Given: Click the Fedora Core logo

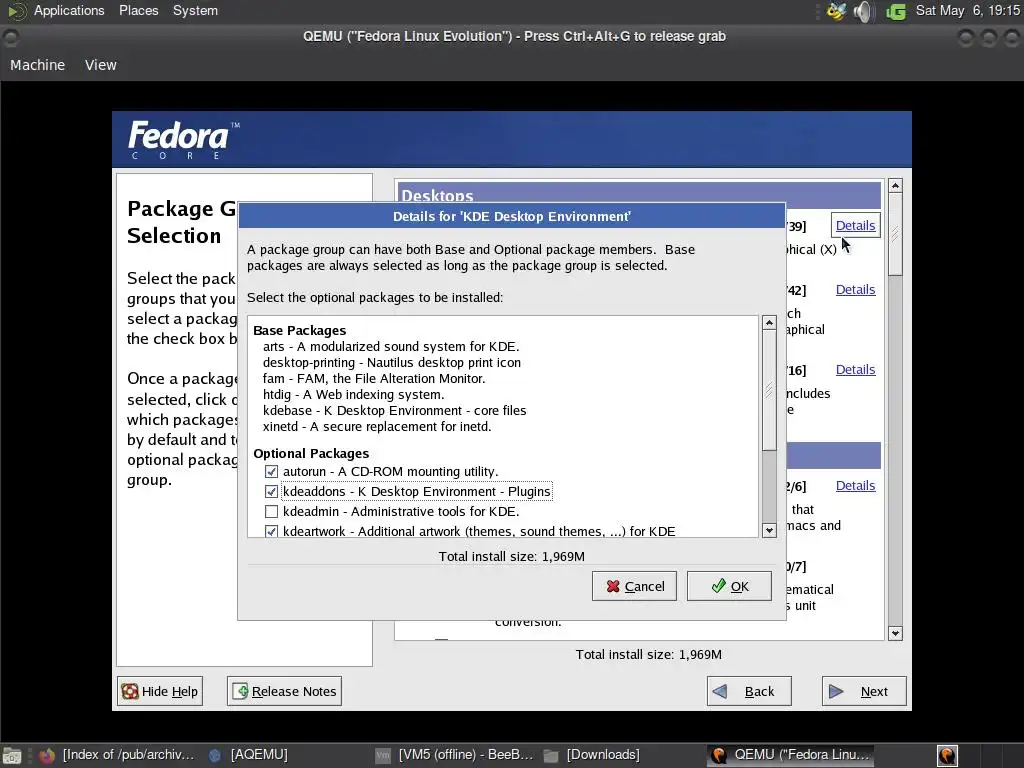Looking at the screenshot, I should pyautogui.click(x=184, y=140).
